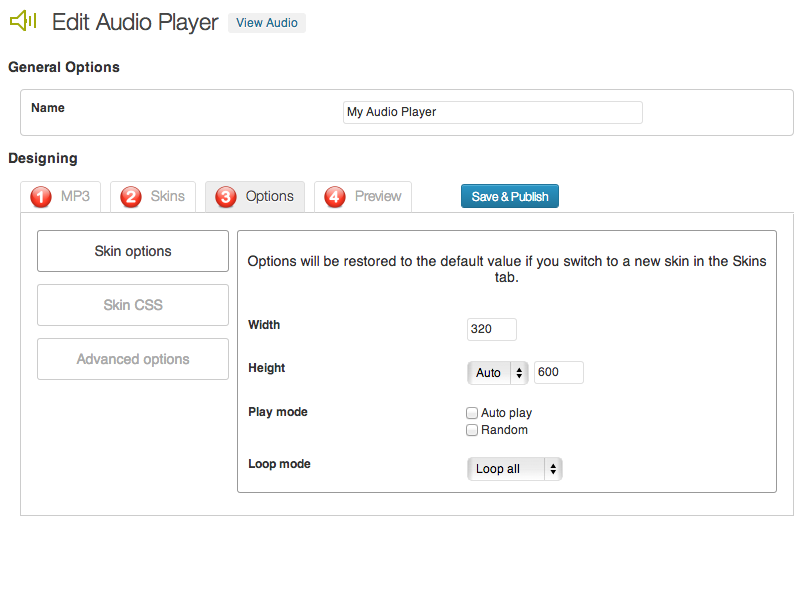This screenshot has width=800, height=600.
Task: Open the Skin CSS section
Action: (x=133, y=305)
